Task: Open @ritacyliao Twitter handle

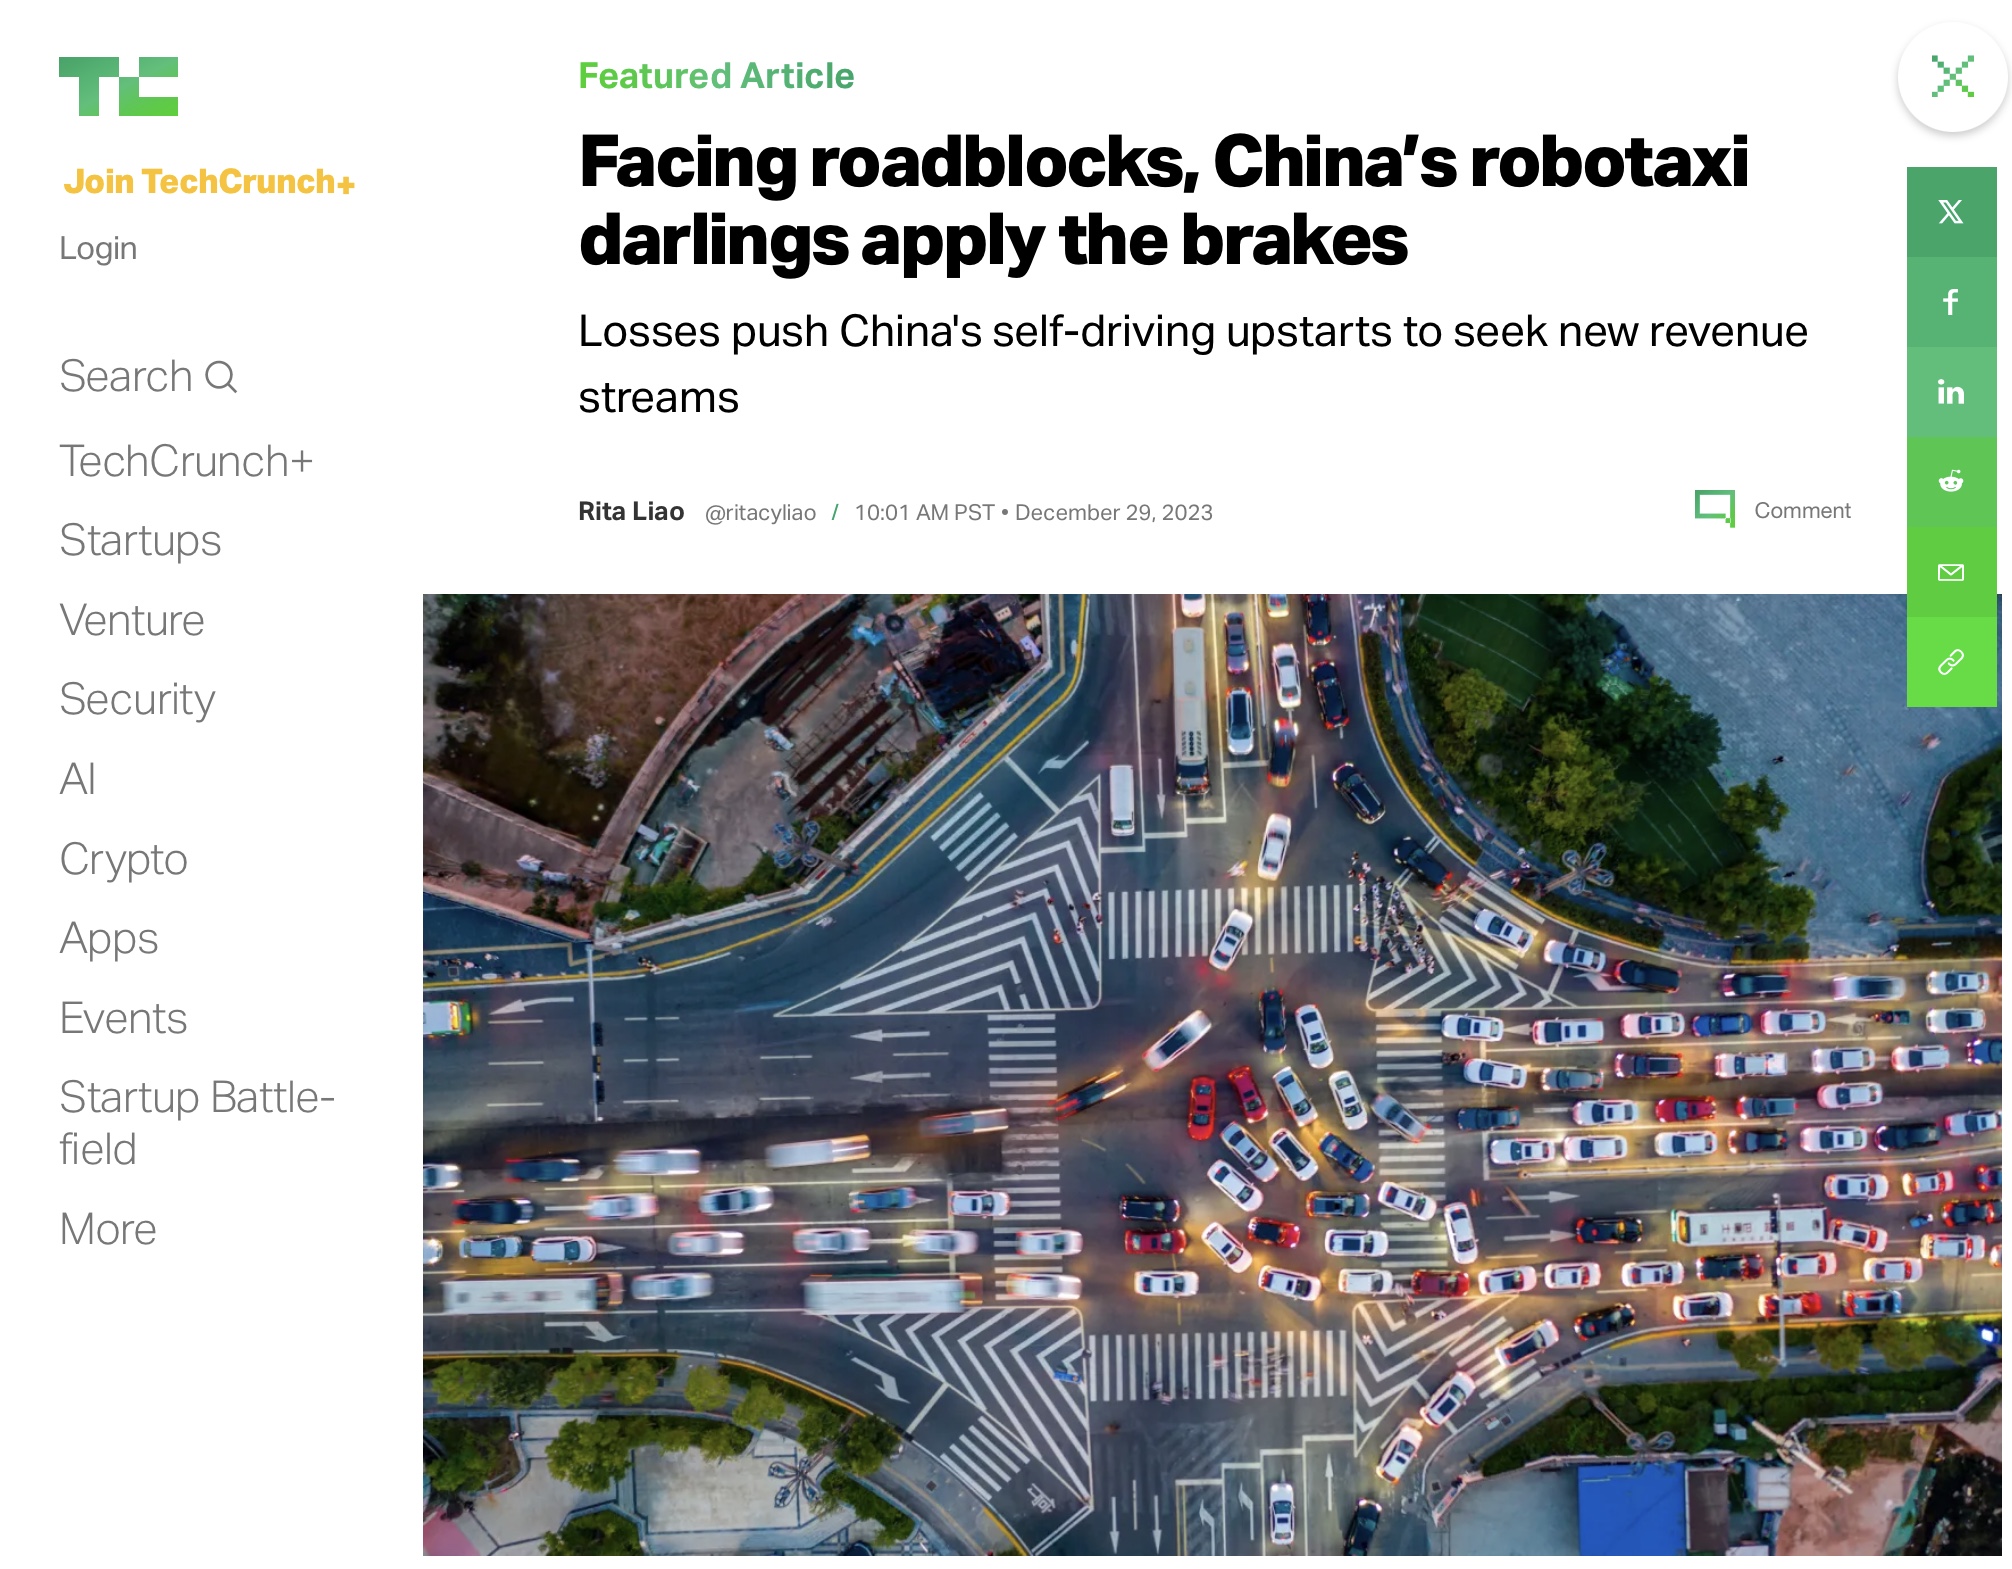Action: tap(760, 513)
